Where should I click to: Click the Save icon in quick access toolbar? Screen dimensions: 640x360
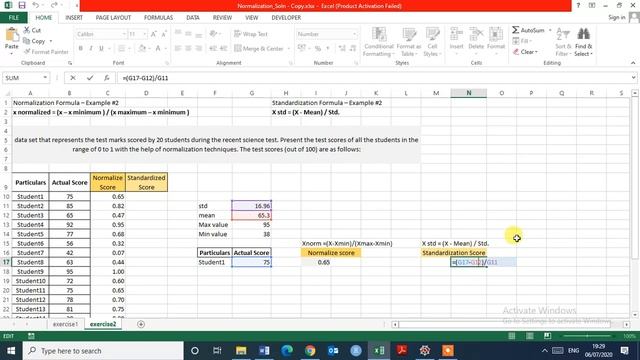[x=22, y=5]
